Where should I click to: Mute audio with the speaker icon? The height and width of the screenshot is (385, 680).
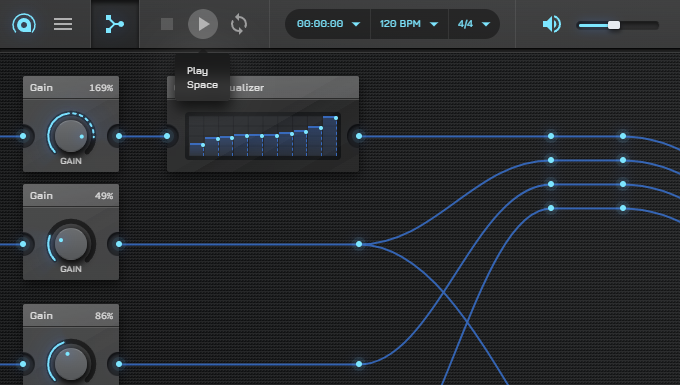pyautogui.click(x=552, y=24)
